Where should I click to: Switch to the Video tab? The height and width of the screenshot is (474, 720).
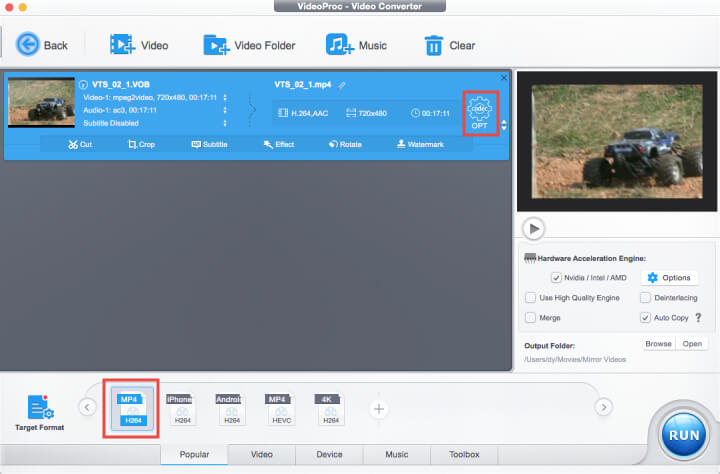(262, 454)
